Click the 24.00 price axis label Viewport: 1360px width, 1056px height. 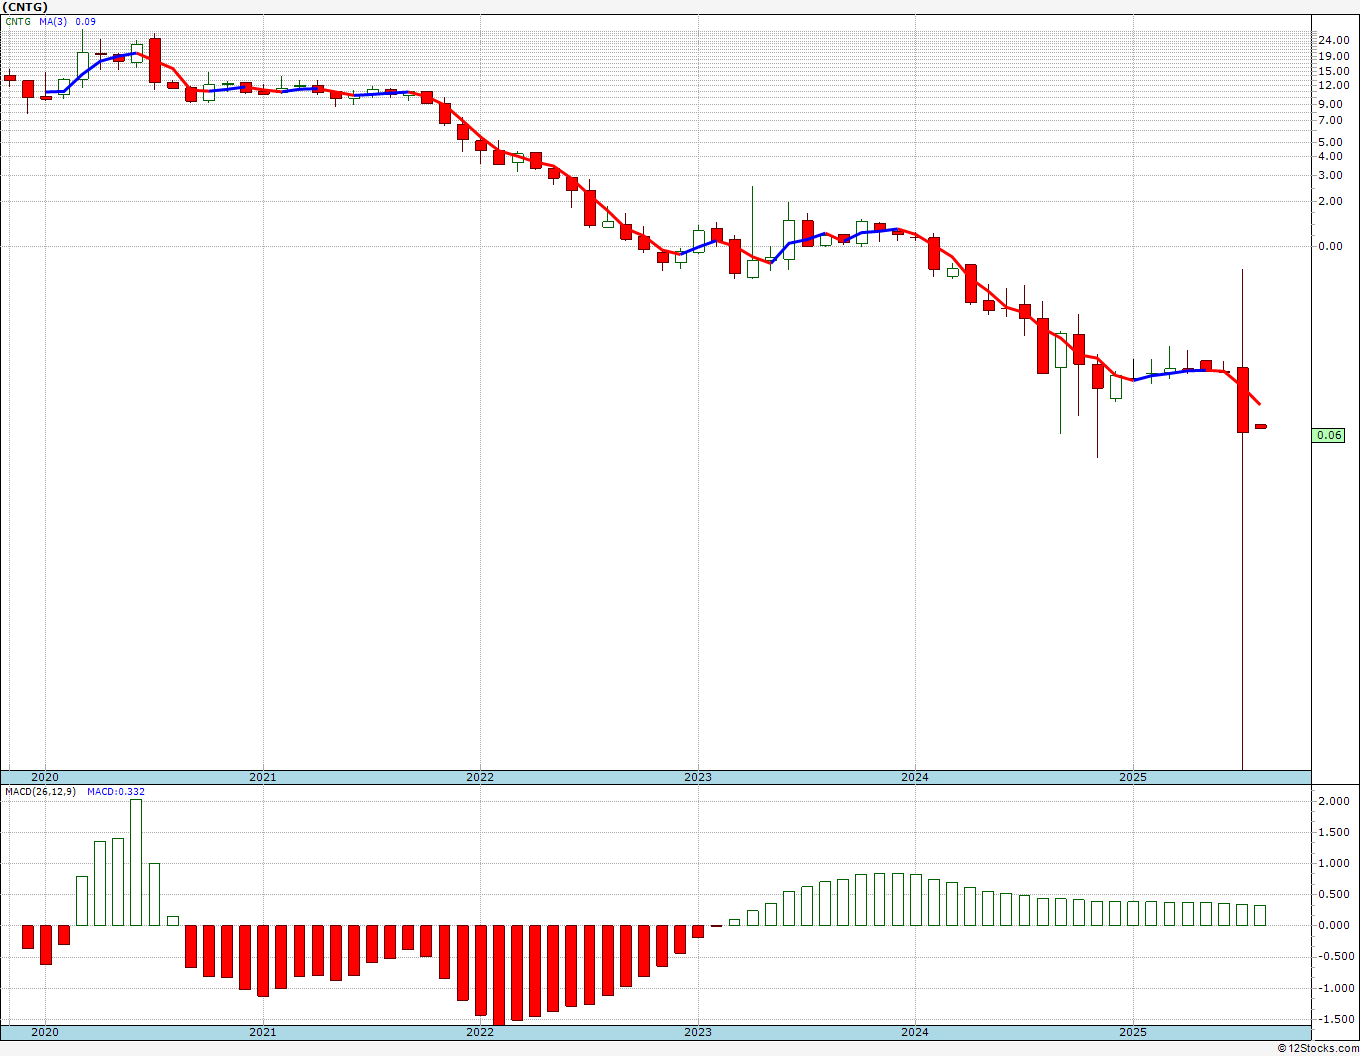point(1333,40)
